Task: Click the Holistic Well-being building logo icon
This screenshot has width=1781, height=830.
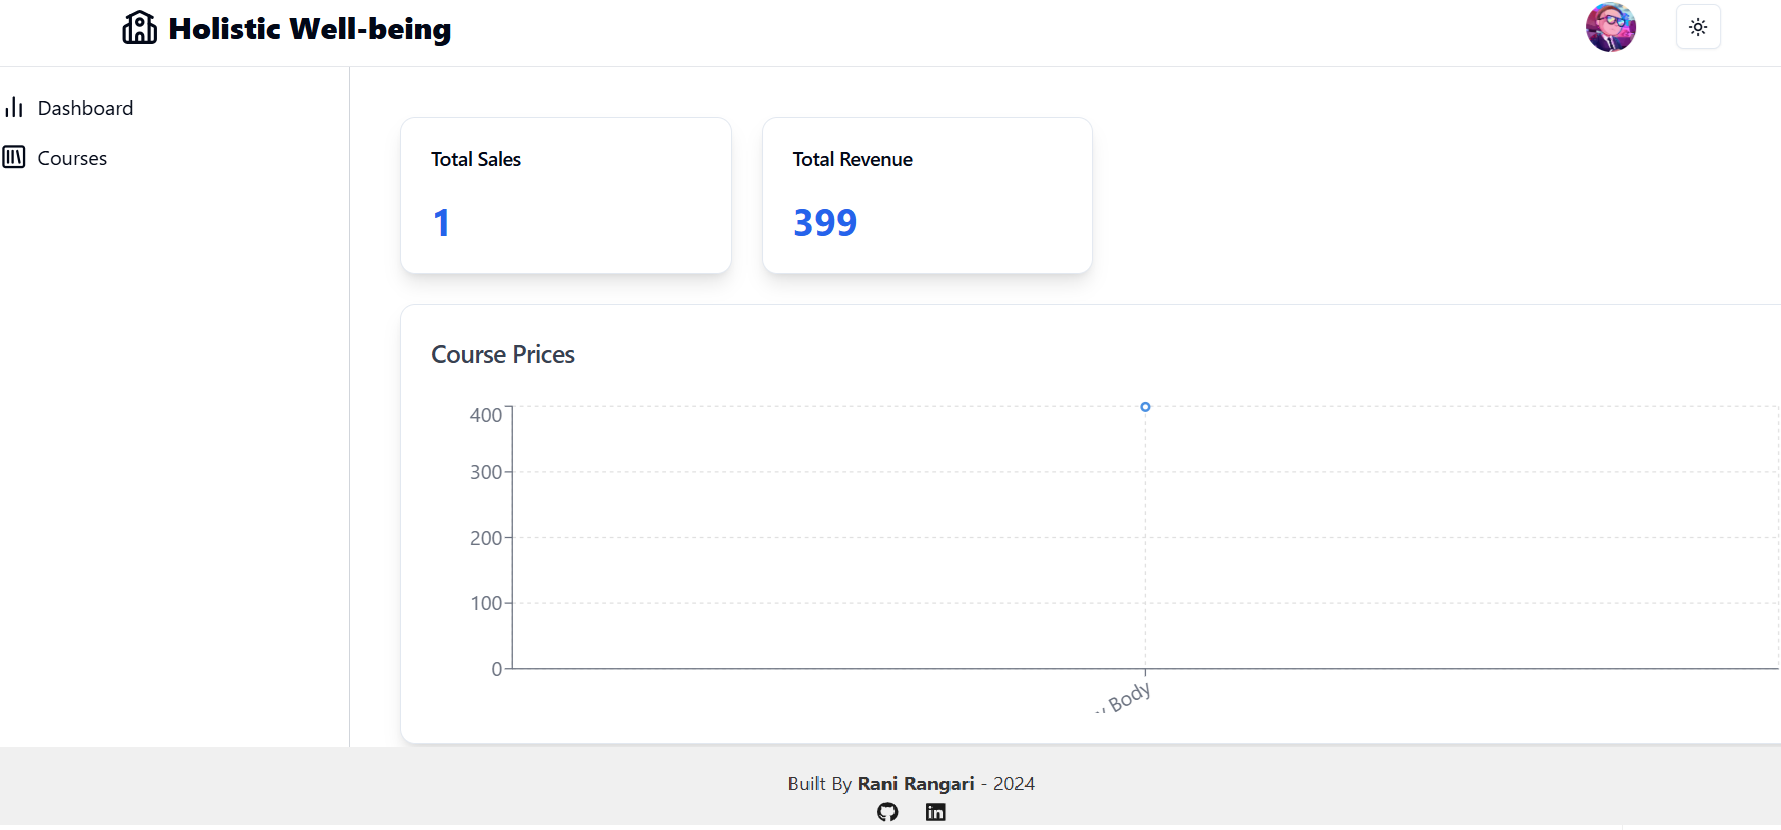Action: pos(139,28)
